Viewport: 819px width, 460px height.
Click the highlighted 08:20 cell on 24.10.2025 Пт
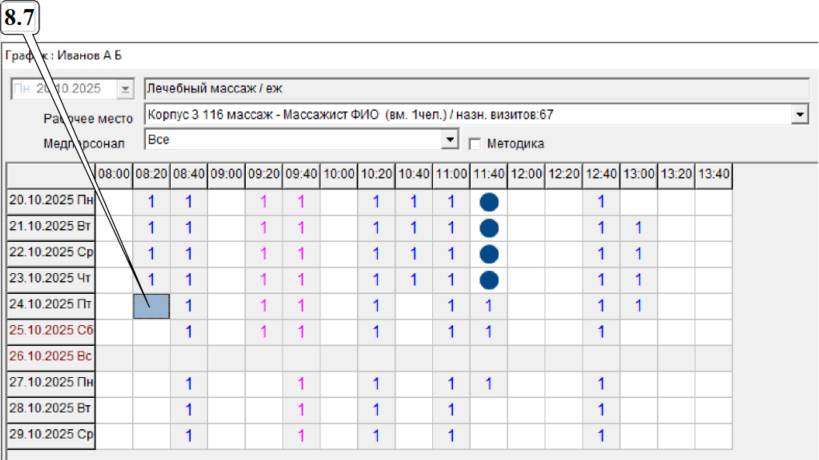coord(151,305)
